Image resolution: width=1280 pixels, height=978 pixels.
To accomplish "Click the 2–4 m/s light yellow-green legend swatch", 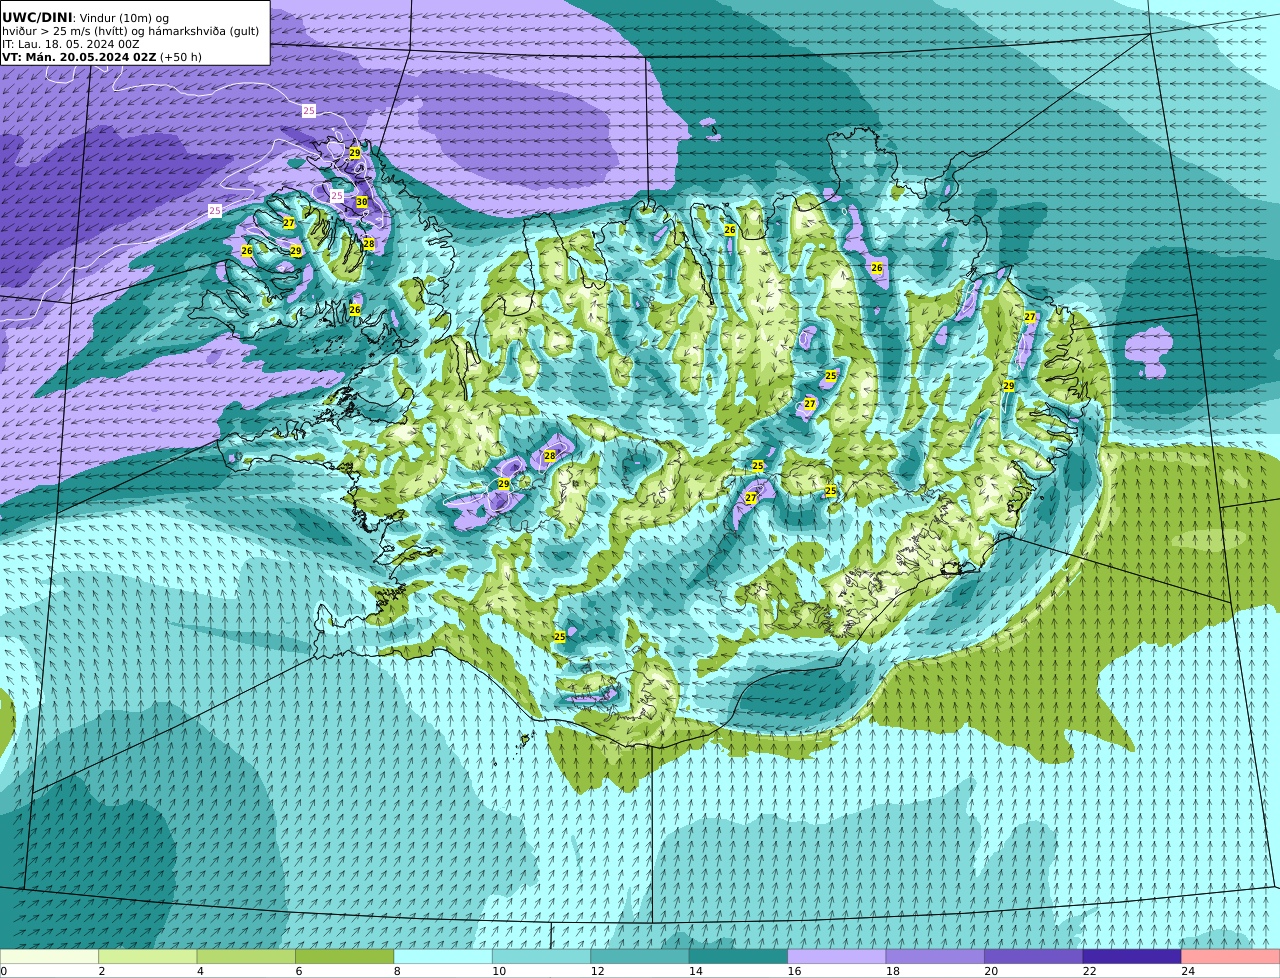I will tap(148, 956).
